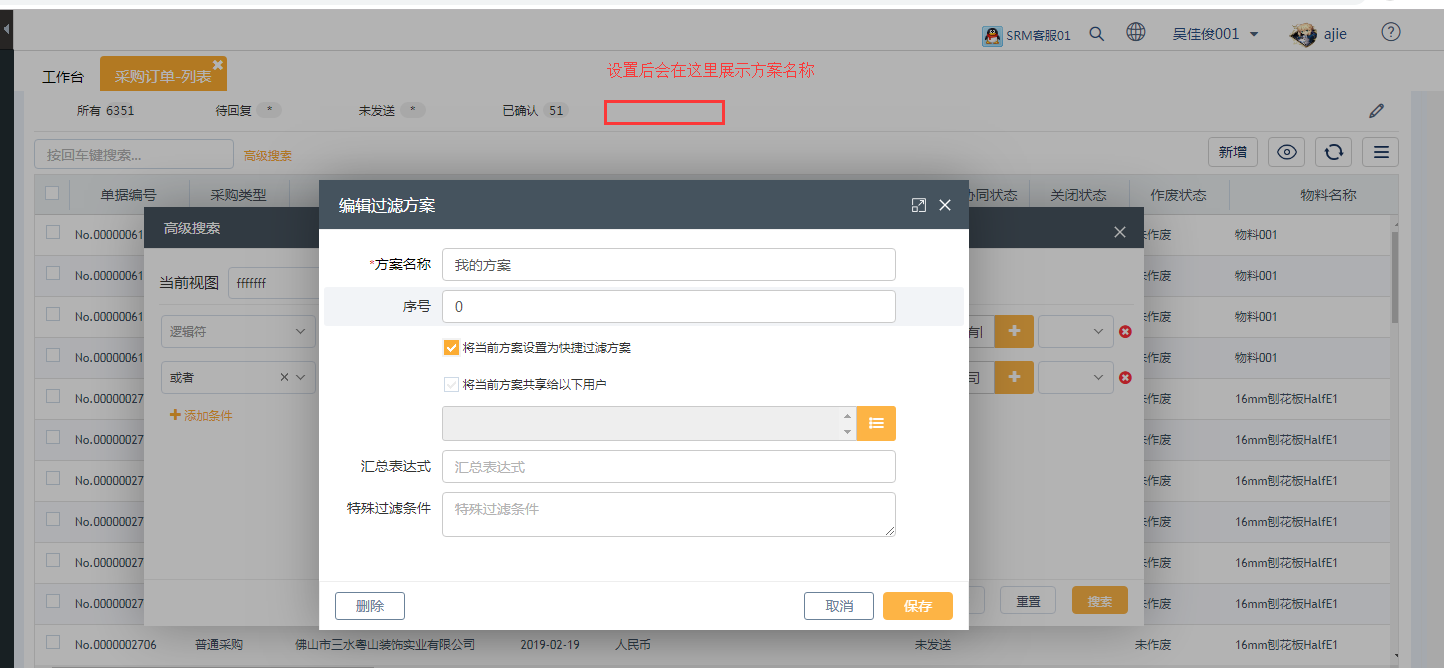Close the 编辑过滤方案 dialog
Viewport: 1444px width, 668px height.
click(945, 205)
